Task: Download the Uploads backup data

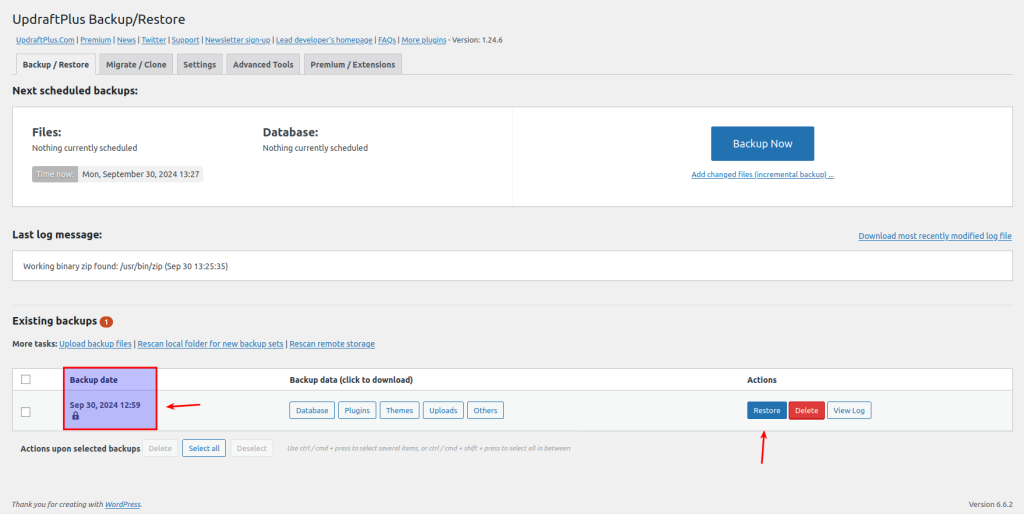Action: (x=443, y=410)
